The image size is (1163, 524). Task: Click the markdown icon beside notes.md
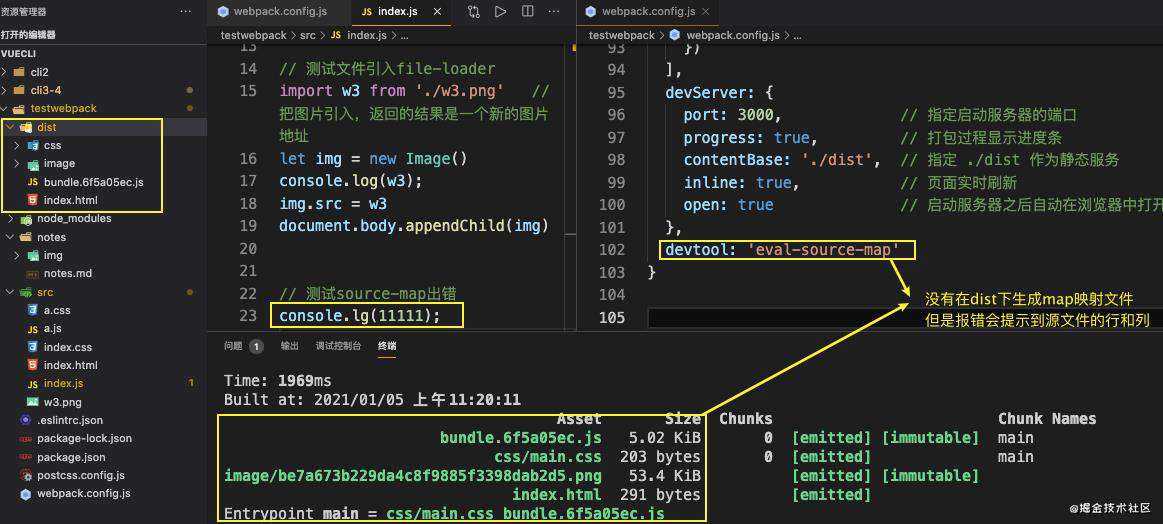pyautogui.click(x=32, y=274)
